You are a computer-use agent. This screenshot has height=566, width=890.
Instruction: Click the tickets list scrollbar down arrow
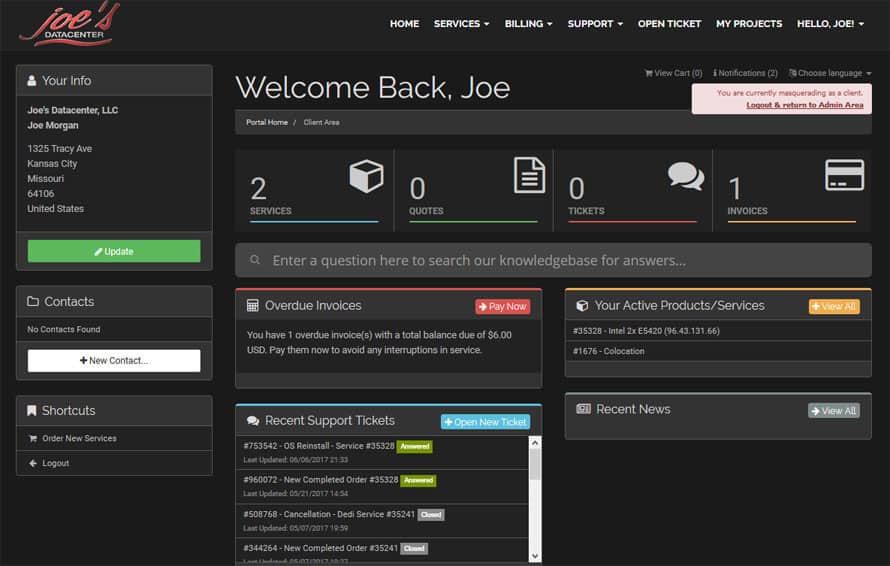[535, 556]
